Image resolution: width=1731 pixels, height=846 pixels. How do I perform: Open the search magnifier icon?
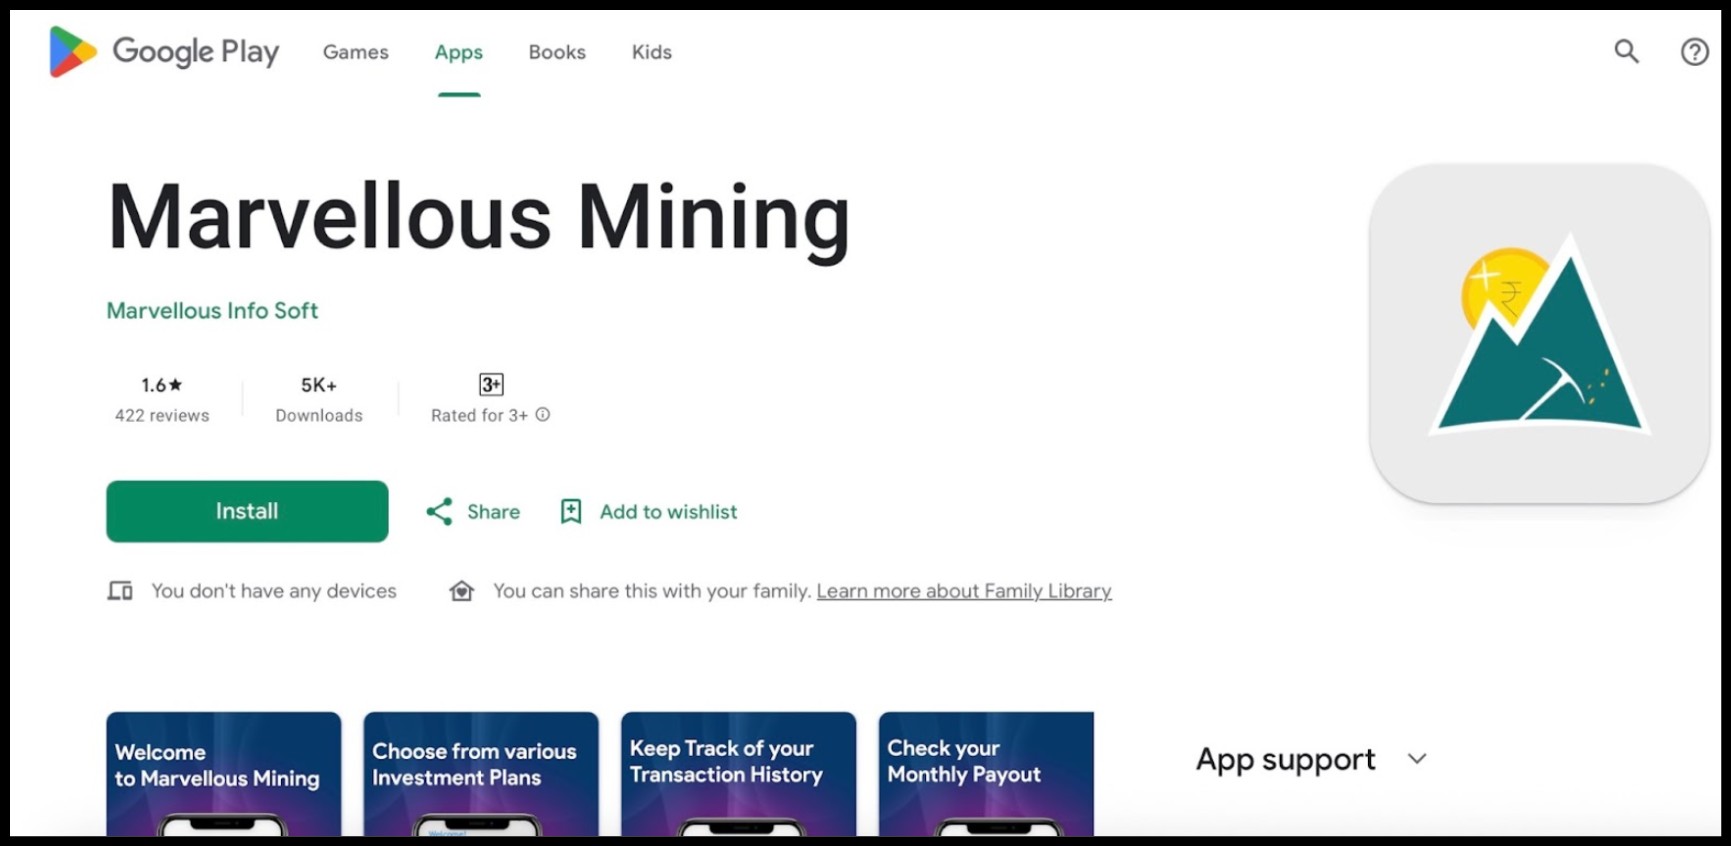pos(1627,51)
